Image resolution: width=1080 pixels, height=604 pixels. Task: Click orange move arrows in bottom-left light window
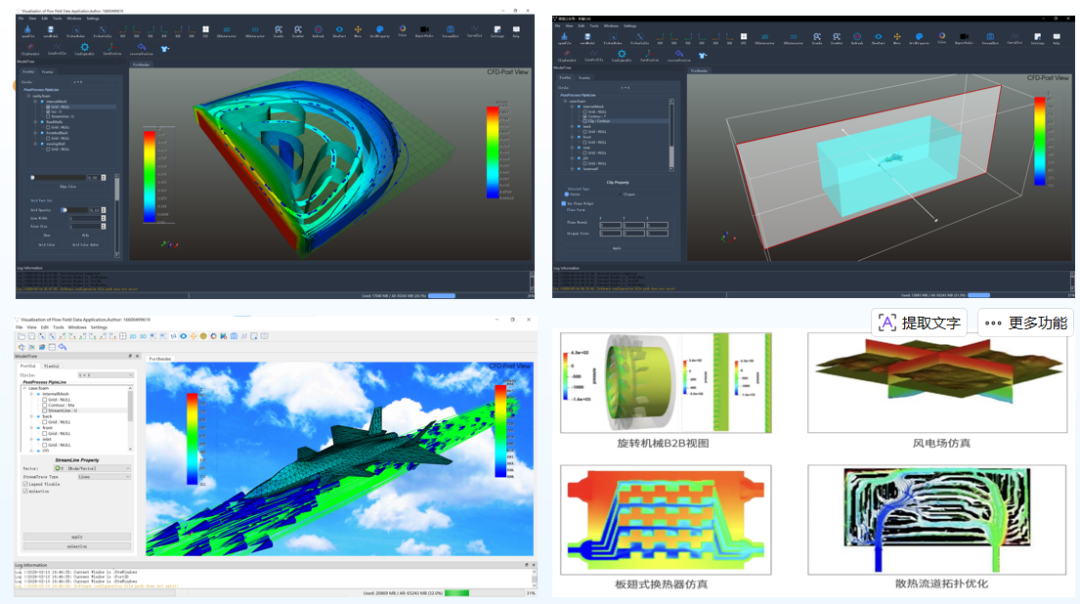(194, 336)
